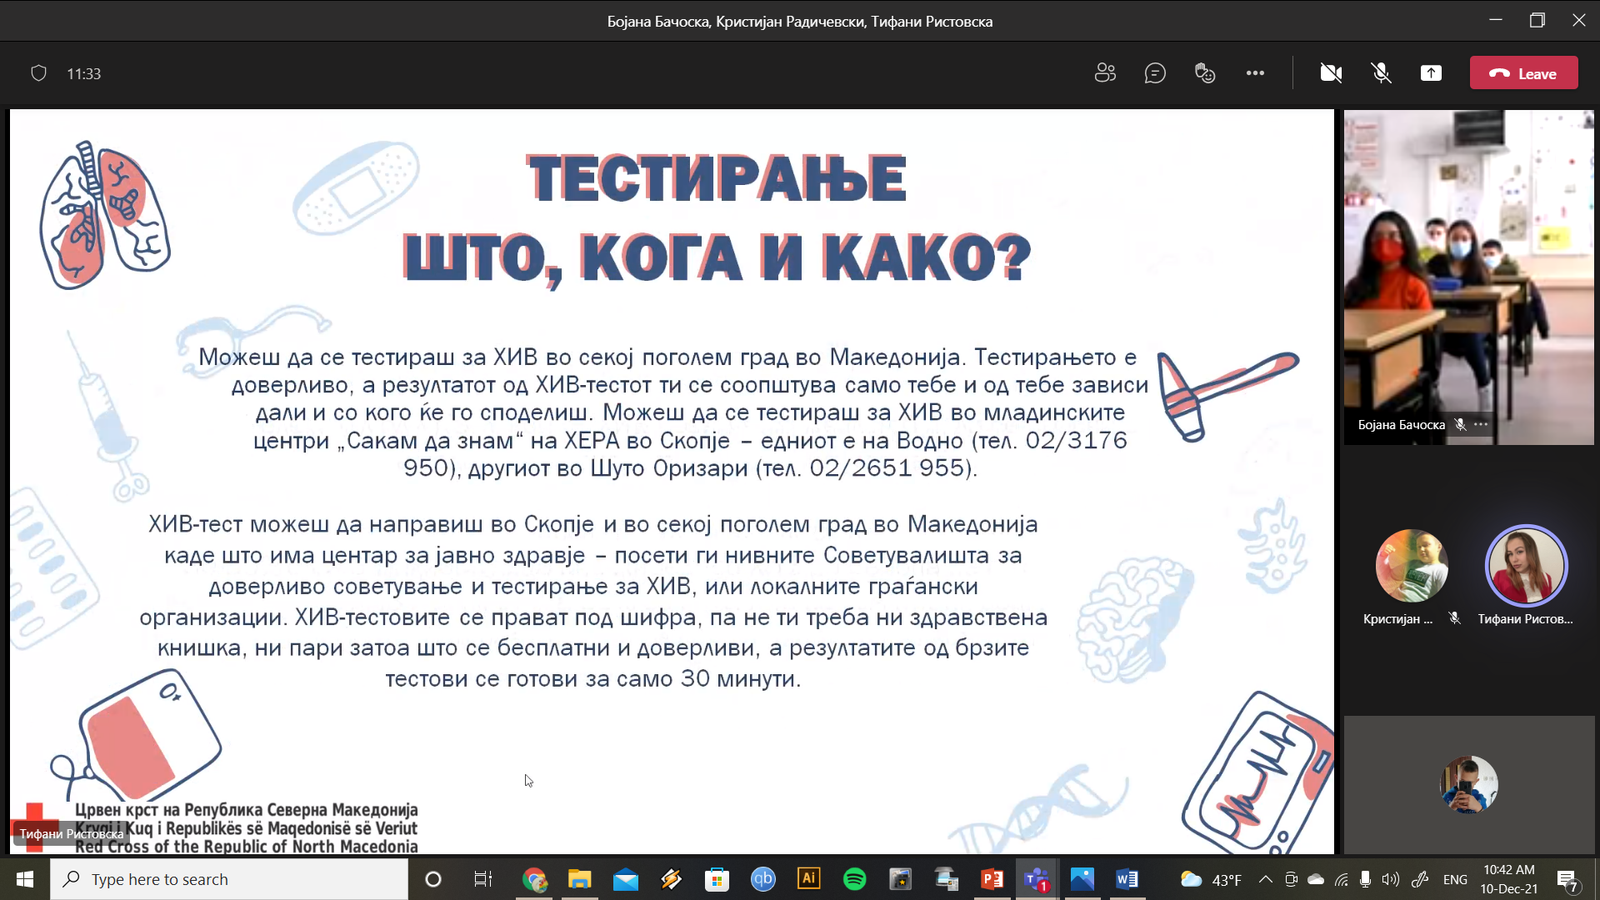Launch Google Chrome from the taskbar
Image resolution: width=1600 pixels, height=900 pixels.
click(x=535, y=879)
